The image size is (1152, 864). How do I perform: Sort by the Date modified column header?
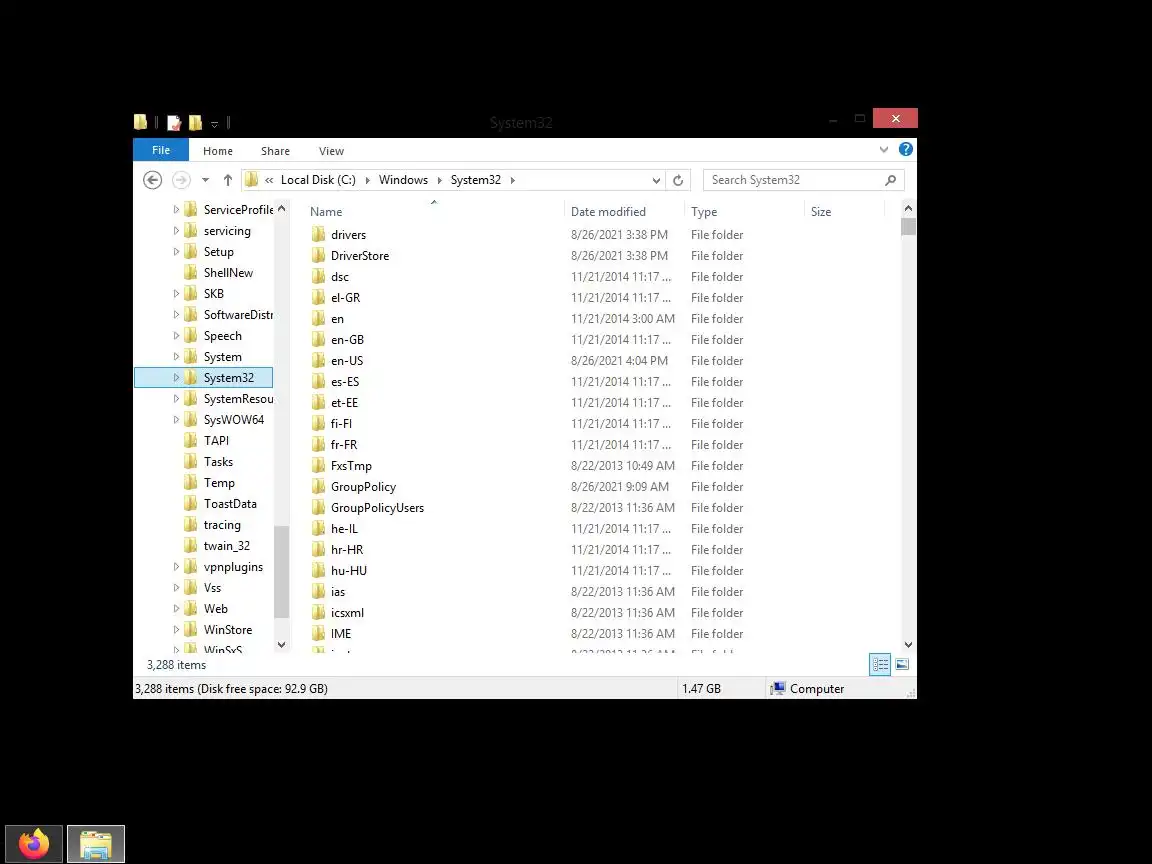click(608, 212)
